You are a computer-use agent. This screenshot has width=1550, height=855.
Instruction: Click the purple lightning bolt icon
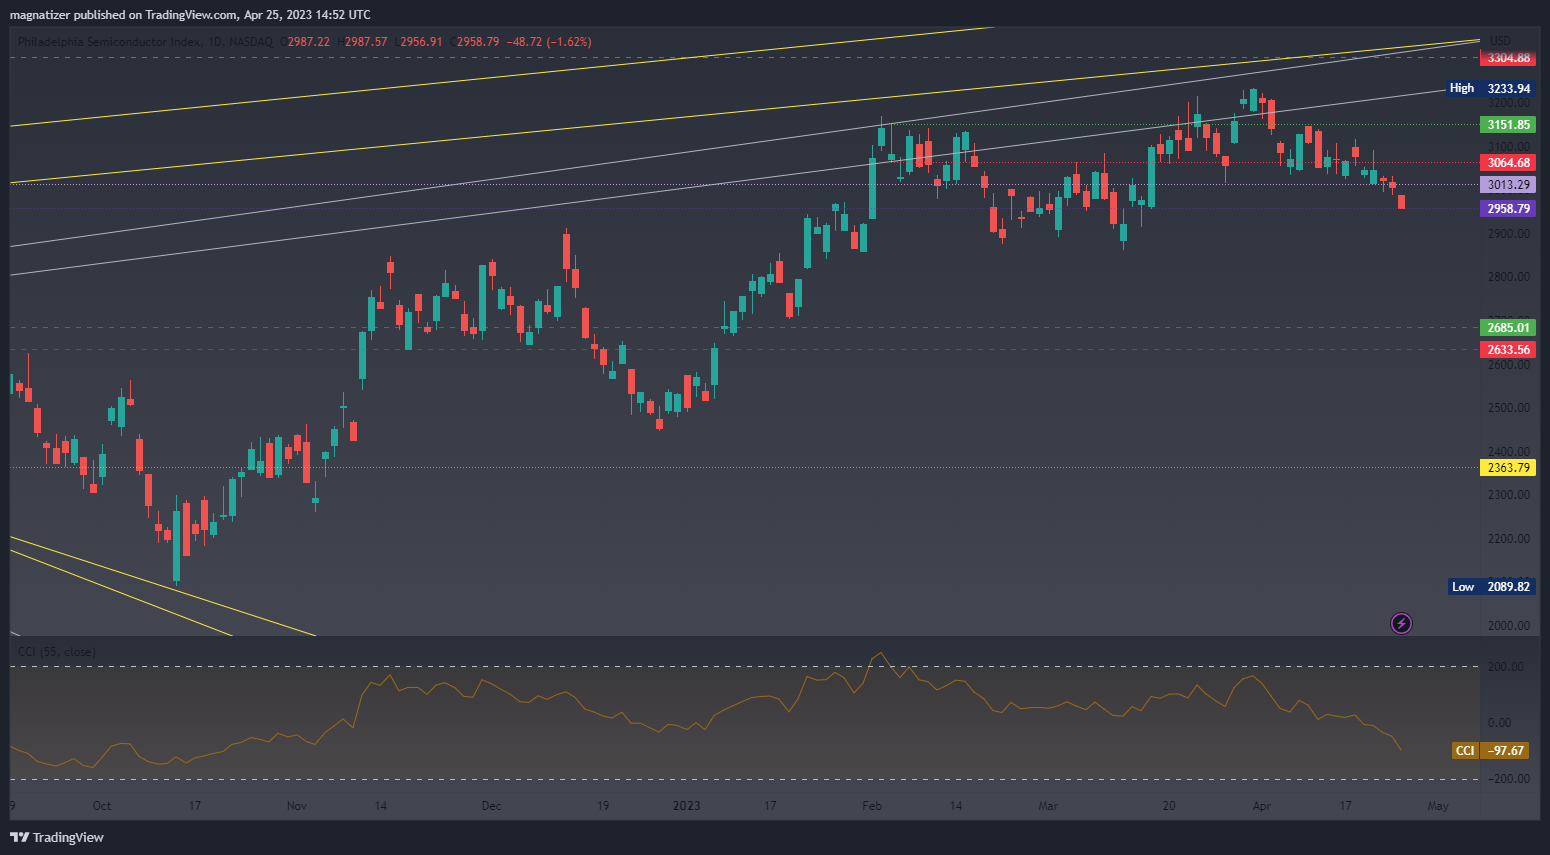click(1401, 624)
